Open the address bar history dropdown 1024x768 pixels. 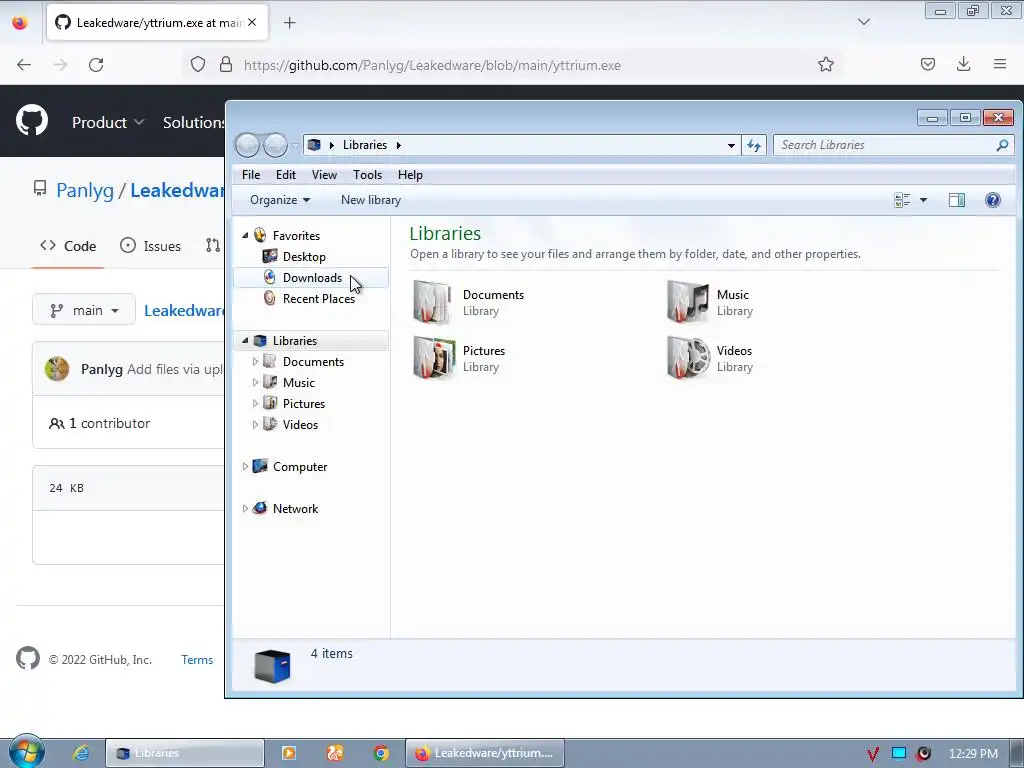click(x=731, y=145)
